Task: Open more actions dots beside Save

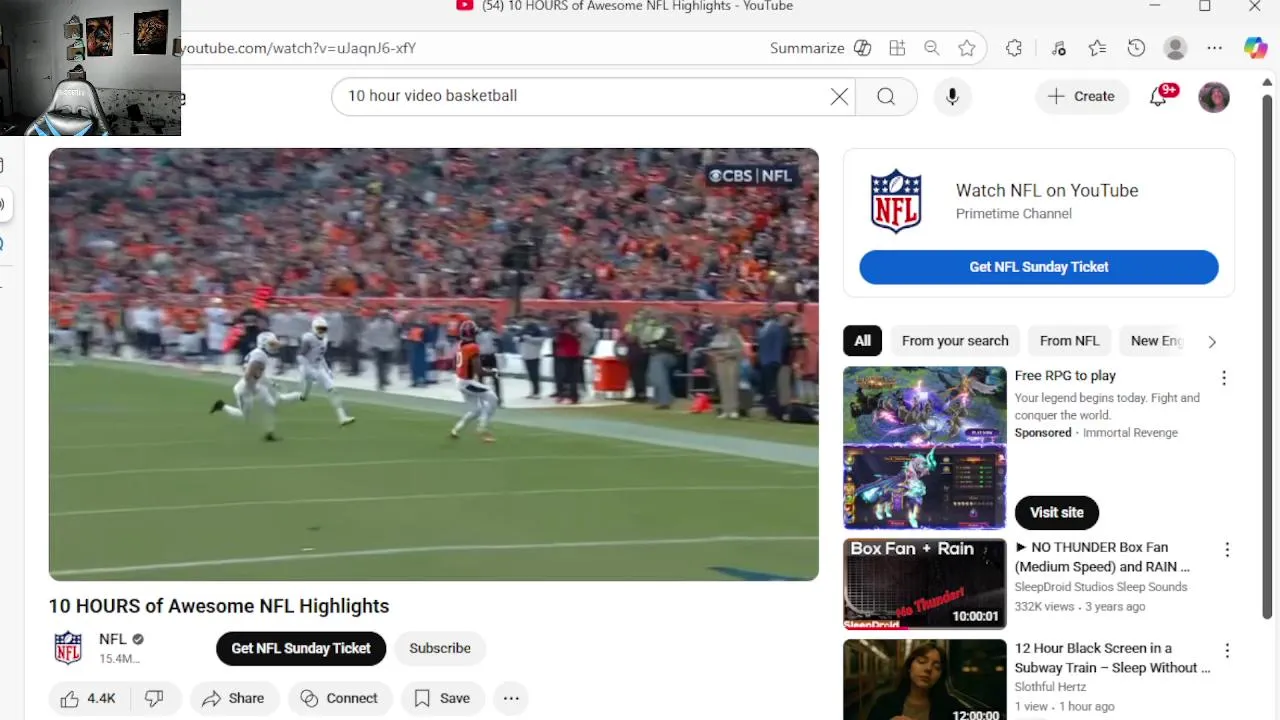Action: point(511,698)
